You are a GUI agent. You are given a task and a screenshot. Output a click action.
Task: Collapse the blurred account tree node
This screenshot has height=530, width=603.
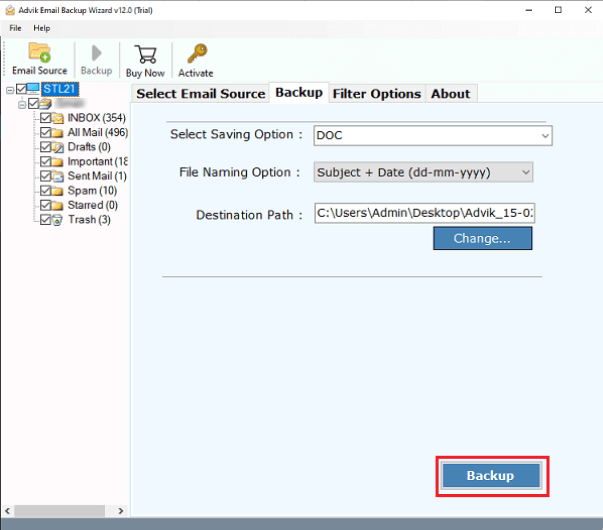coord(22,104)
